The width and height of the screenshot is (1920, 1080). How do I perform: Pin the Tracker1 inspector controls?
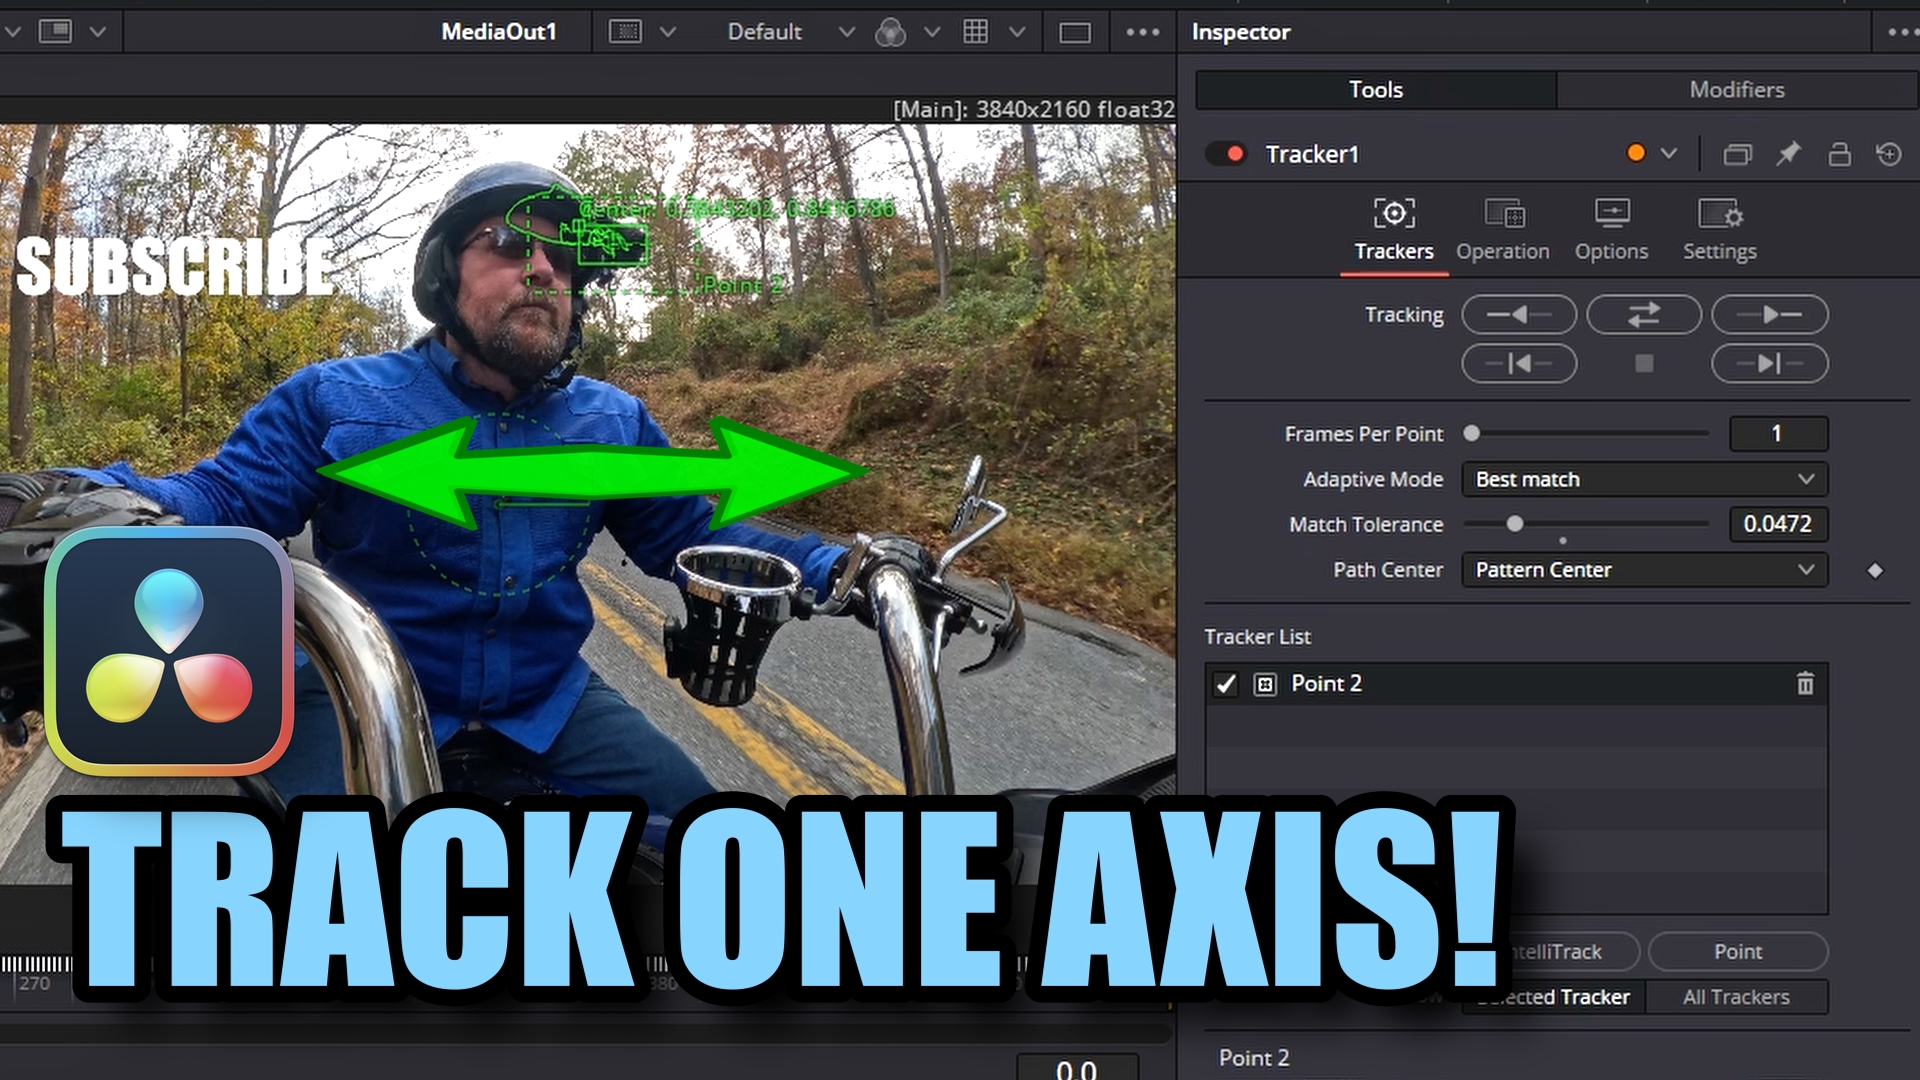coord(1789,154)
